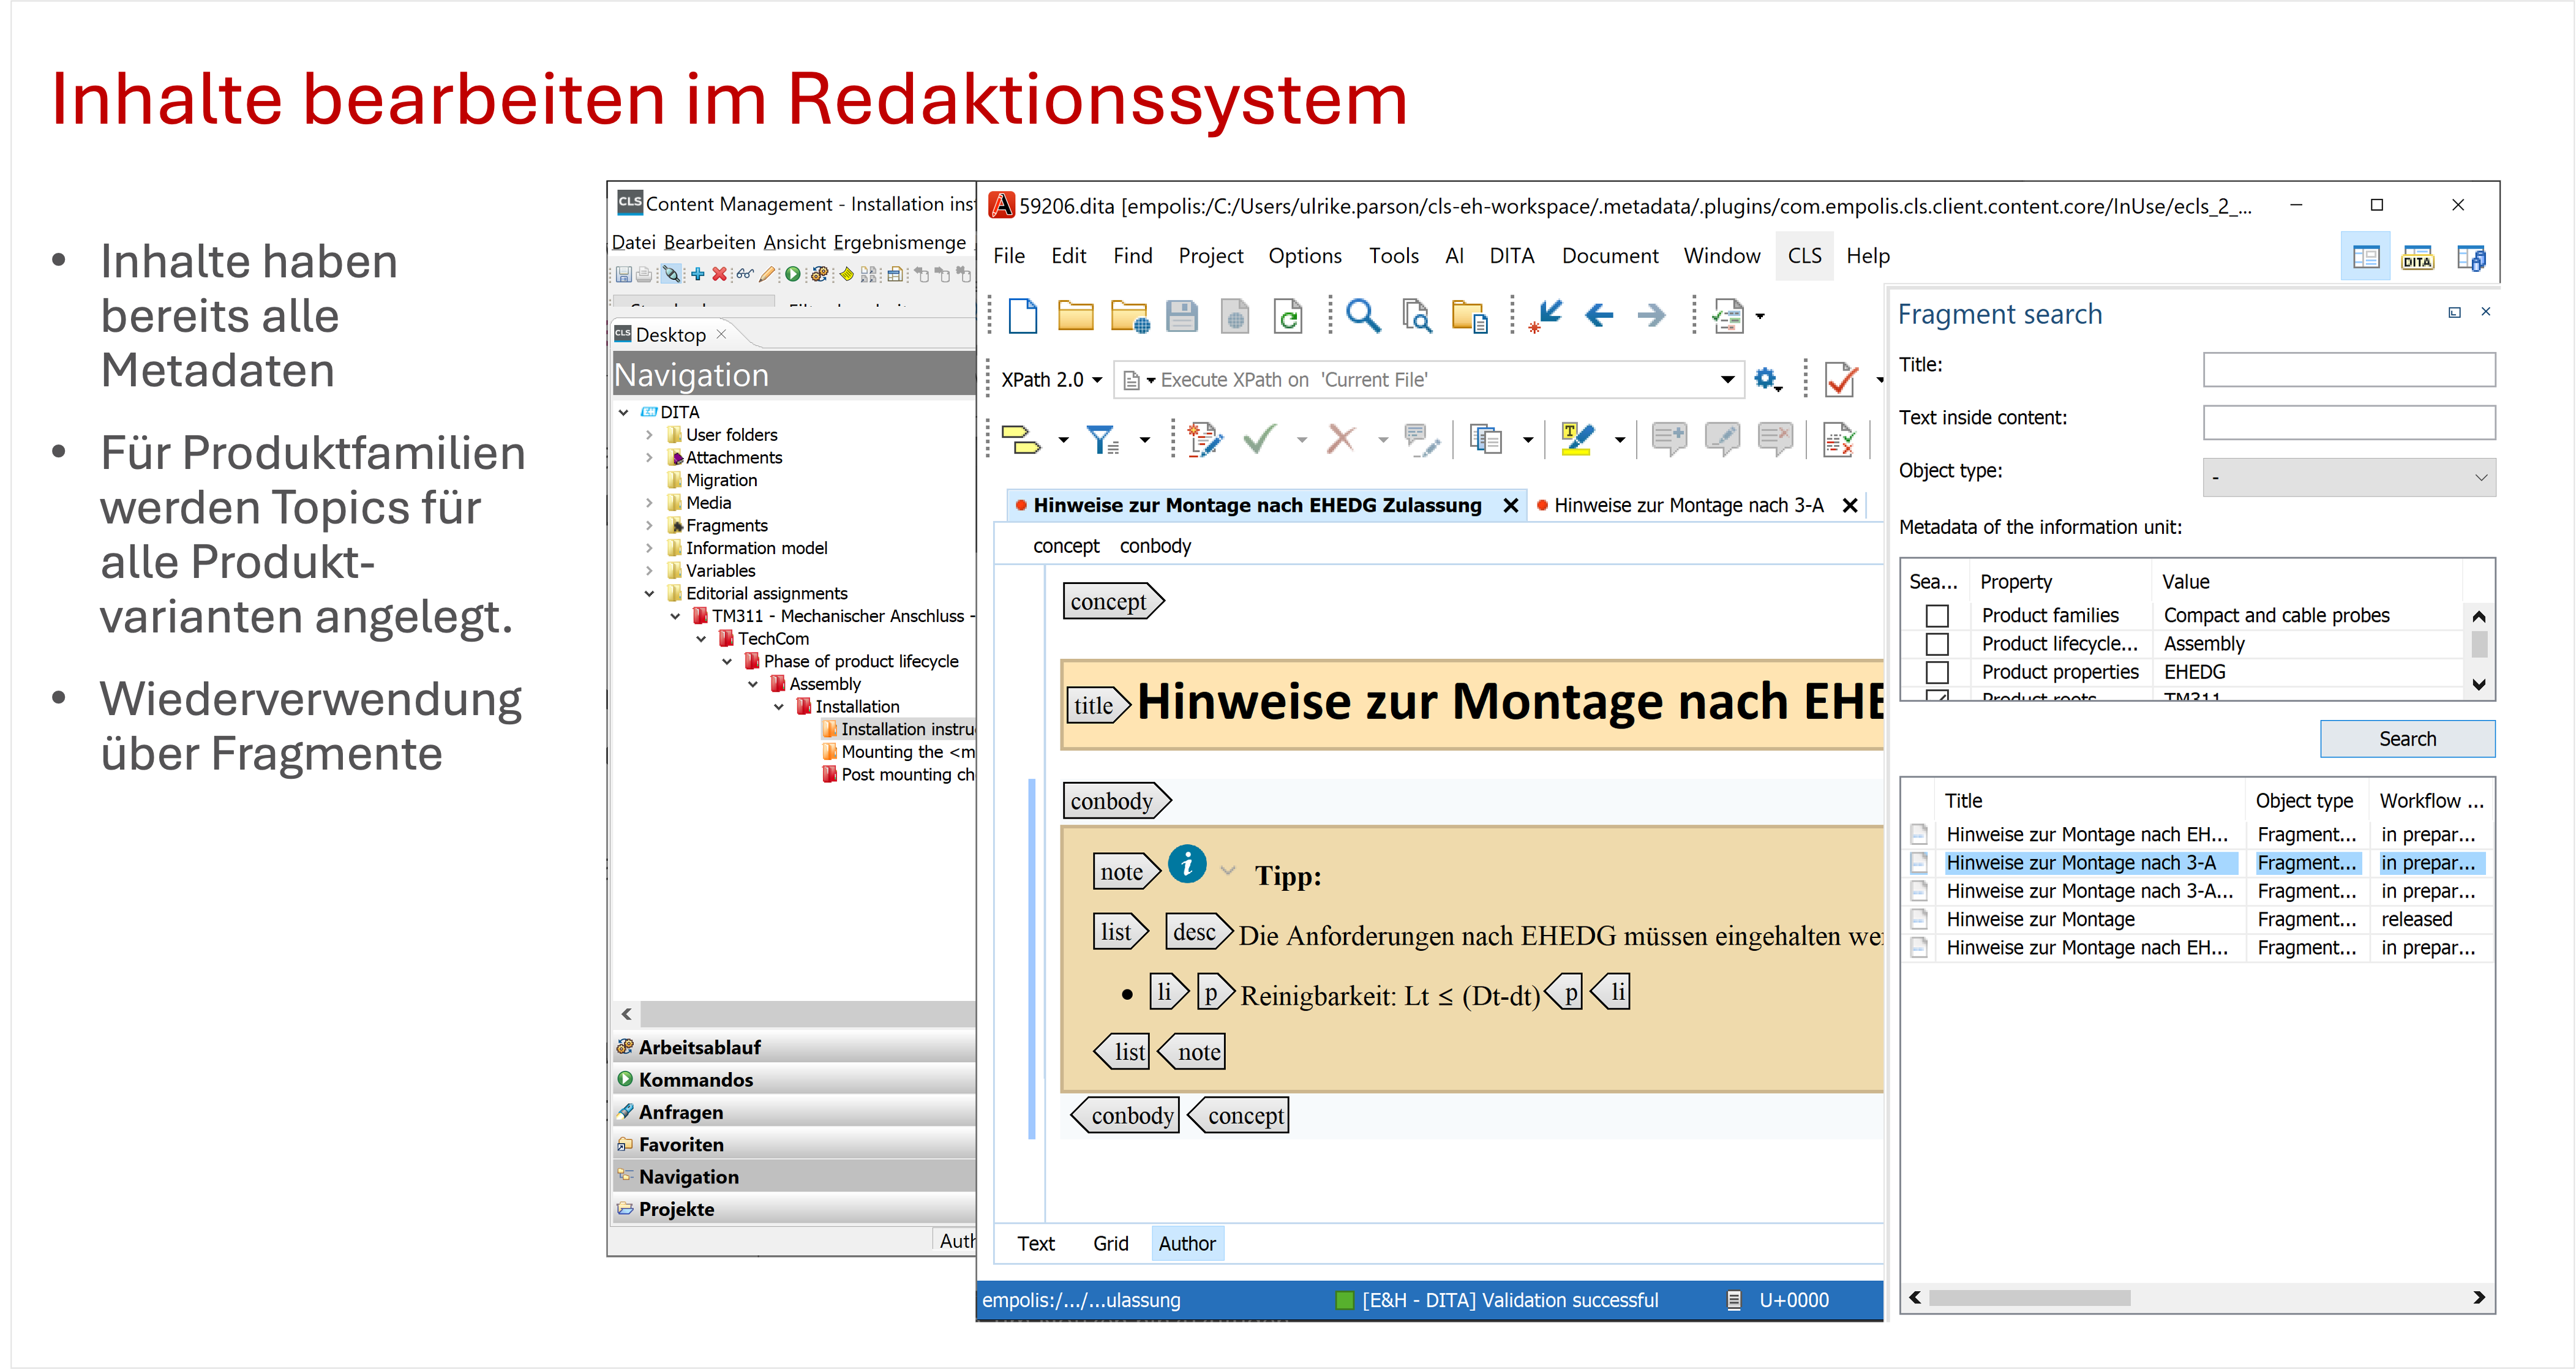
Task: Expand the User folders tree node
Action: click(x=649, y=434)
